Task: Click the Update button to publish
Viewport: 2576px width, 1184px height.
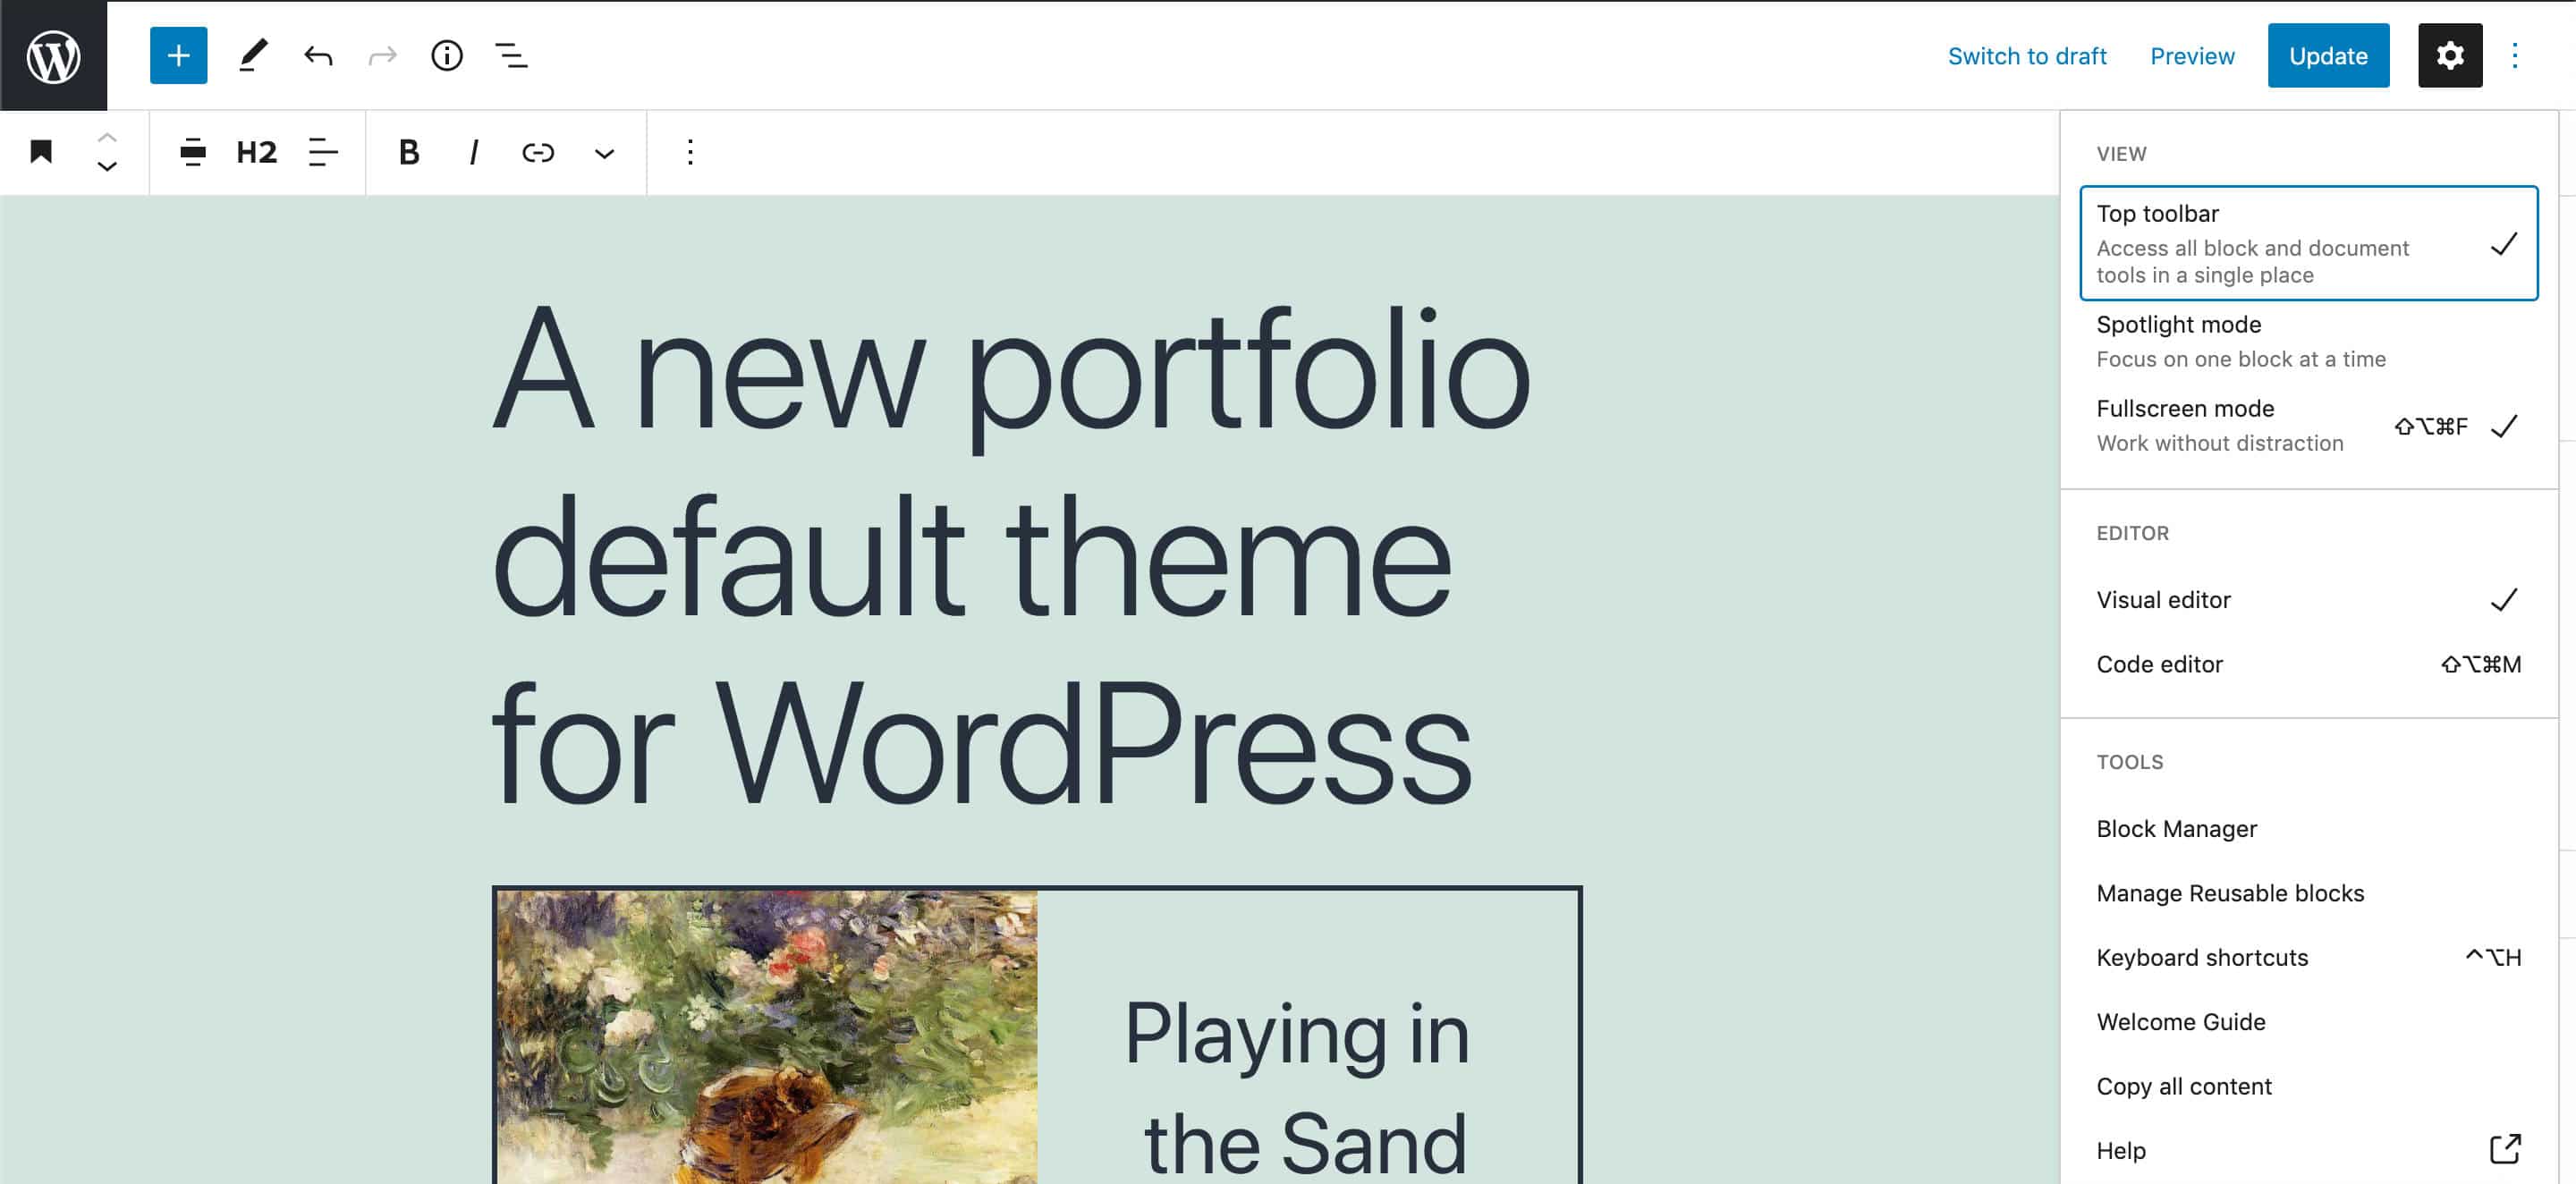Action: point(2328,55)
